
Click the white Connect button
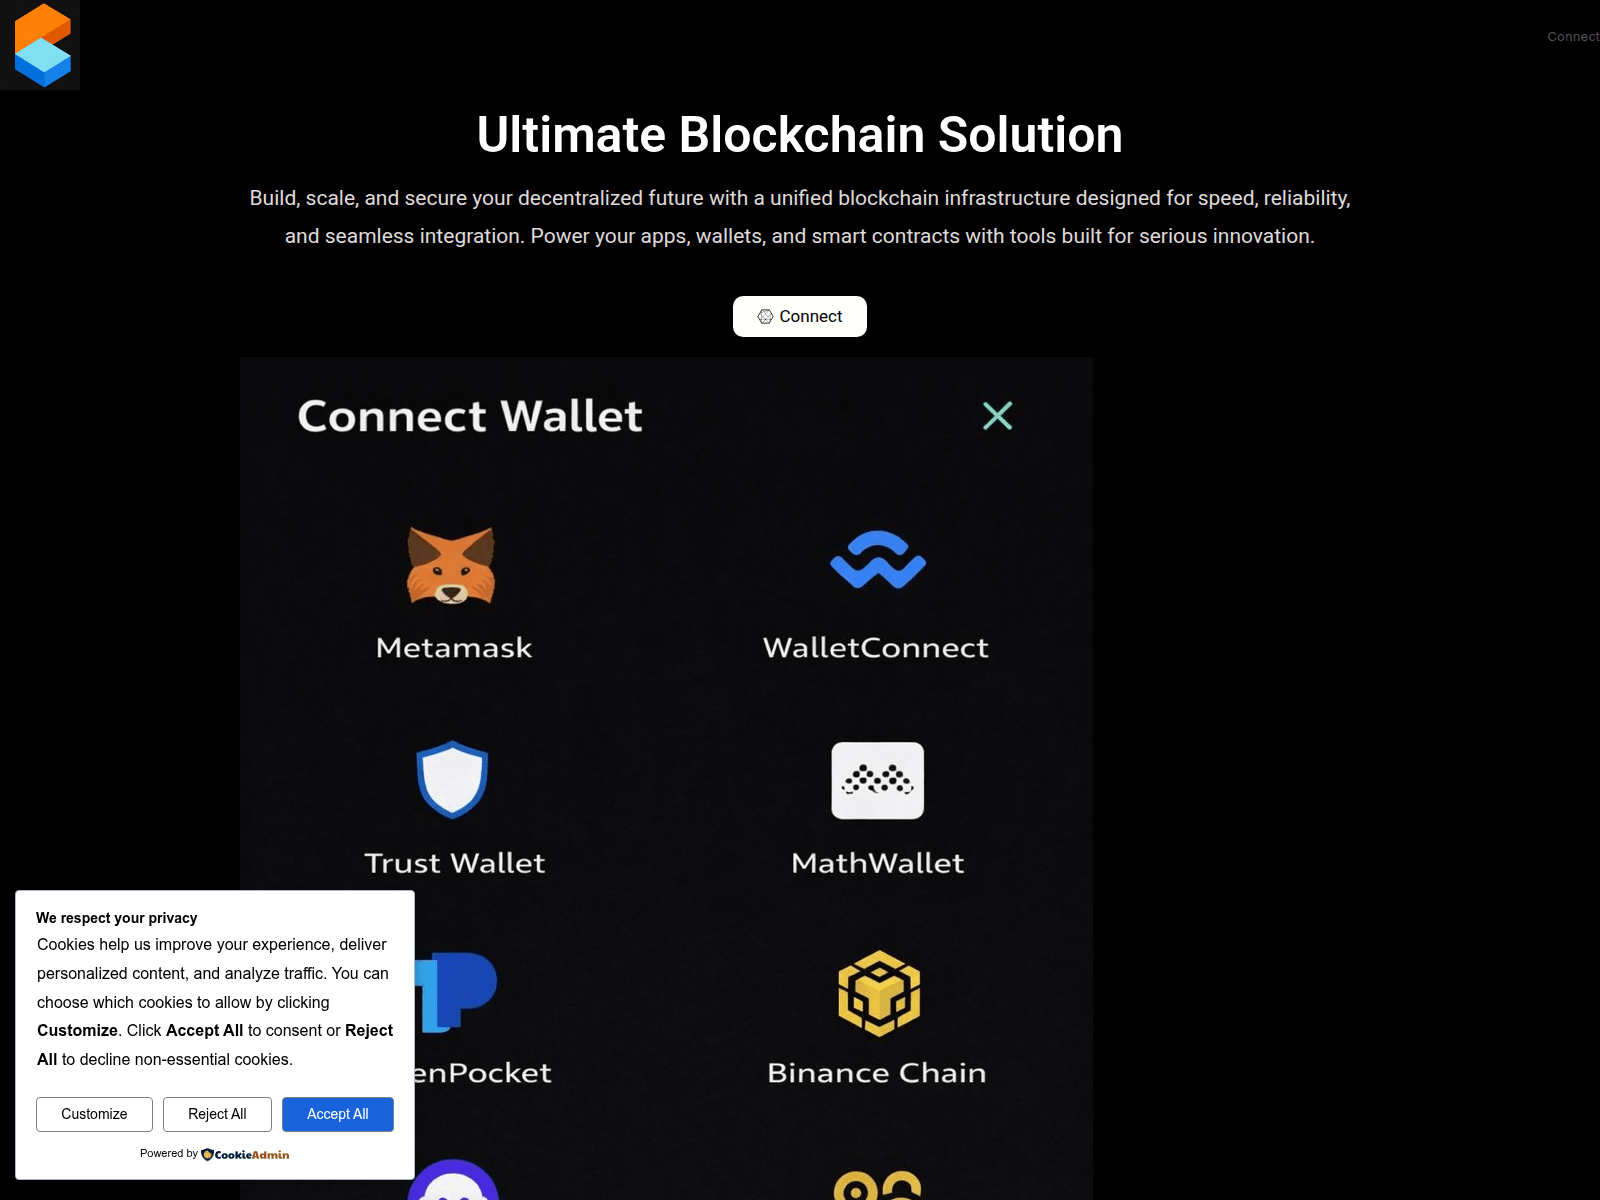click(800, 316)
